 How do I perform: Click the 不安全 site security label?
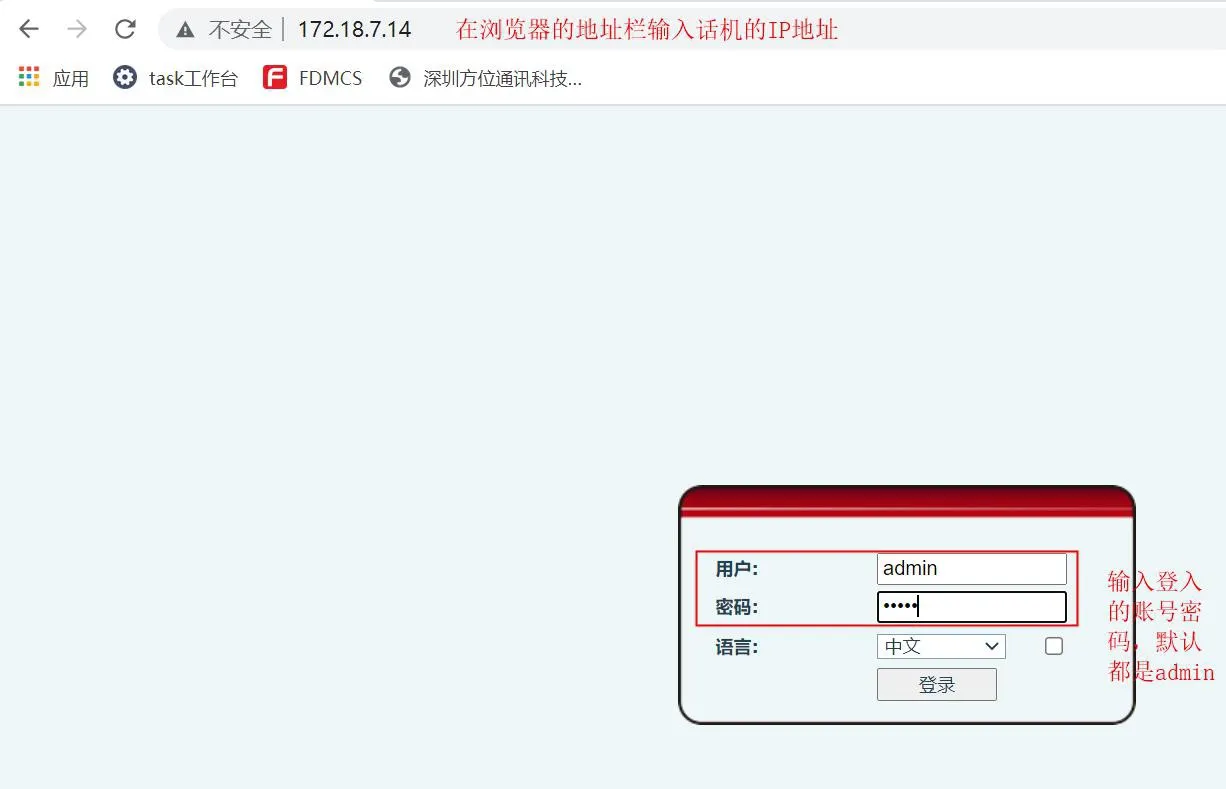(240, 30)
